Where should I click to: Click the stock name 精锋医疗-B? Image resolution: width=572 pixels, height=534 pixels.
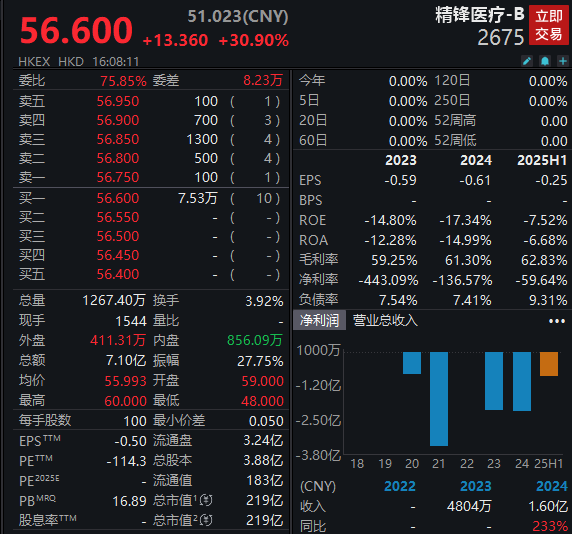point(479,15)
